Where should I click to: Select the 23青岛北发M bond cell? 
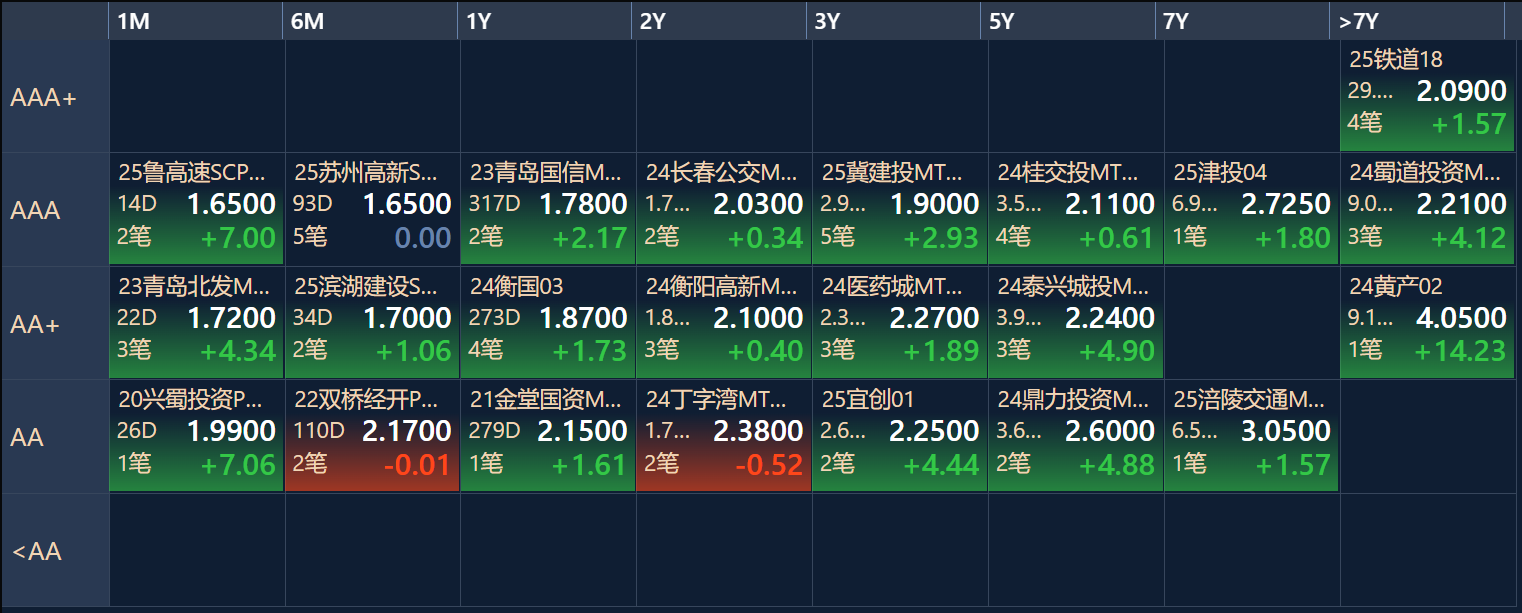click(x=197, y=323)
